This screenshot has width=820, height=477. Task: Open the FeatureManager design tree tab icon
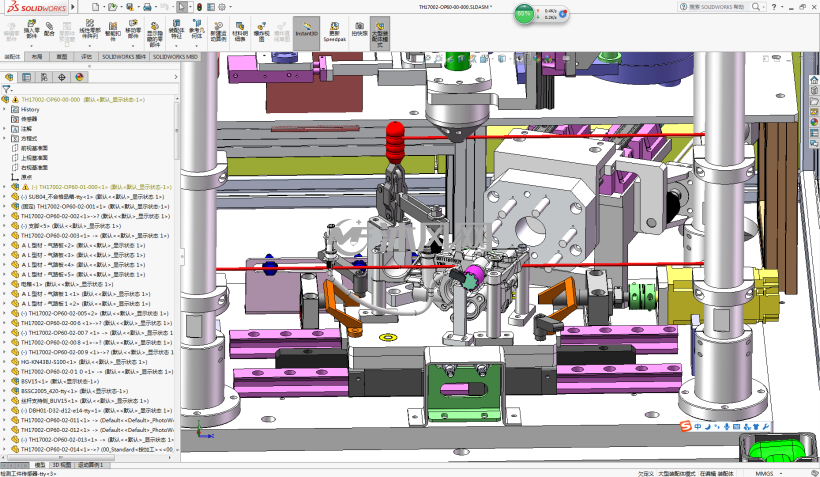[x=9, y=77]
